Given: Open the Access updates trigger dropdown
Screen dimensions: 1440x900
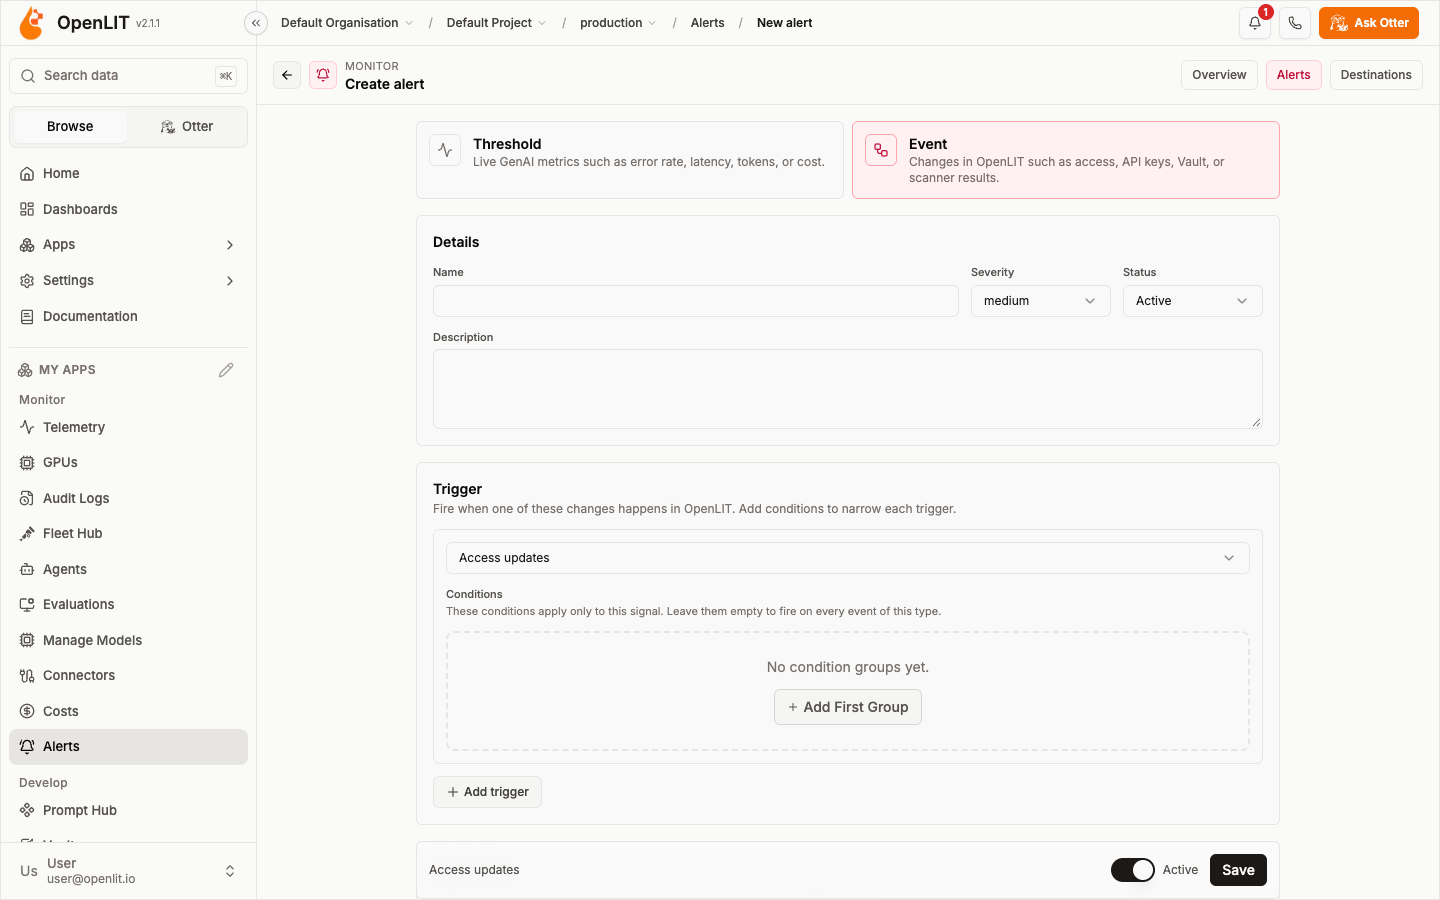Looking at the screenshot, I should (x=848, y=558).
